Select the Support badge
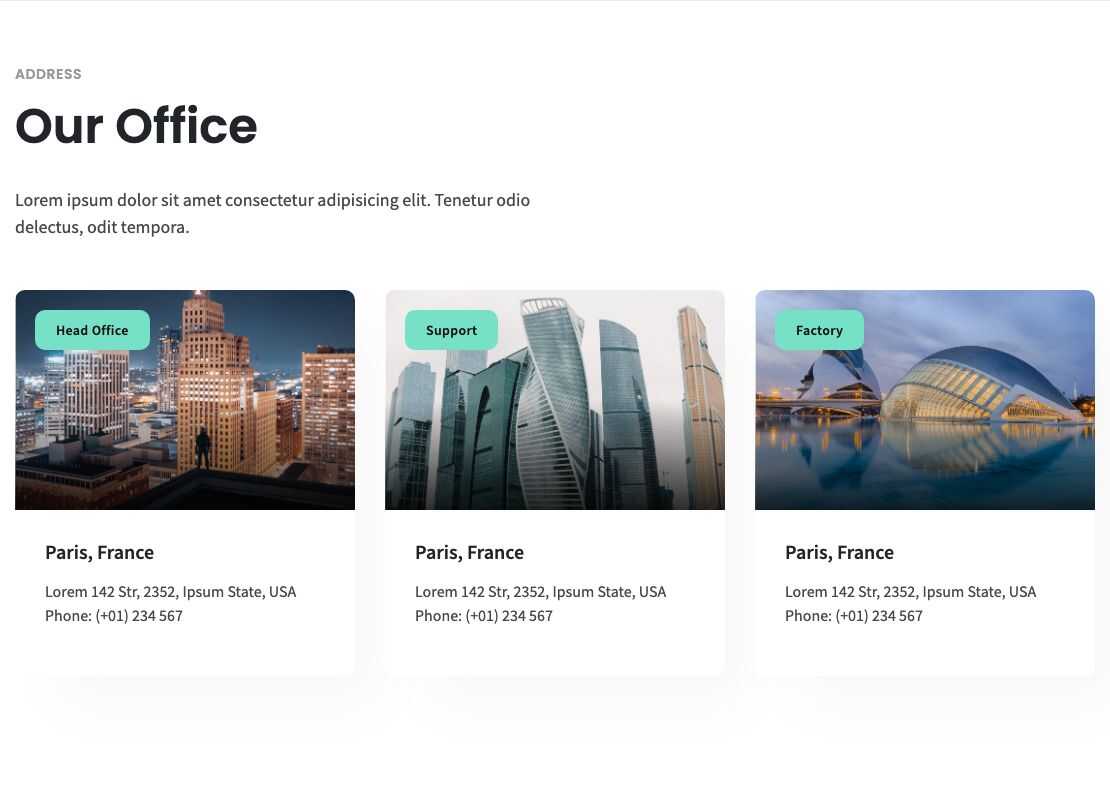 [x=451, y=330]
